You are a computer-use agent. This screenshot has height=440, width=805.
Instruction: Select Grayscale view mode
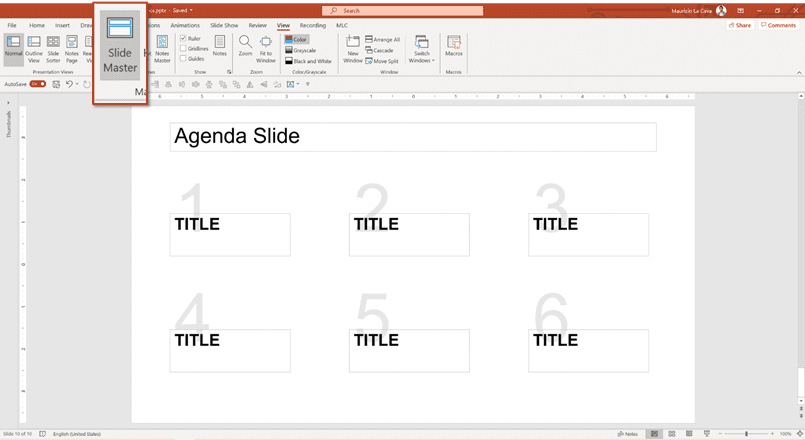301,50
